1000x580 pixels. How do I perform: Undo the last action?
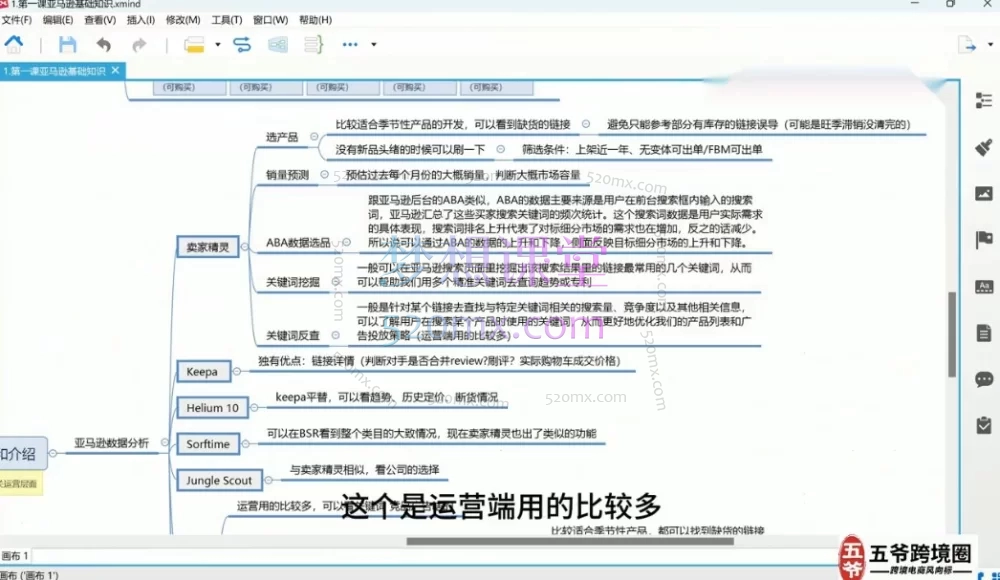click(x=103, y=45)
